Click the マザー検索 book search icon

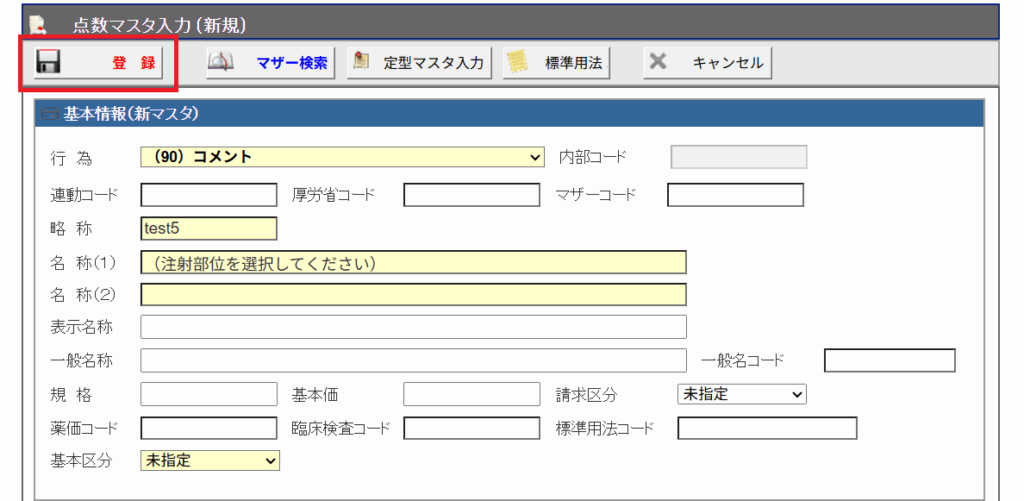point(220,62)
